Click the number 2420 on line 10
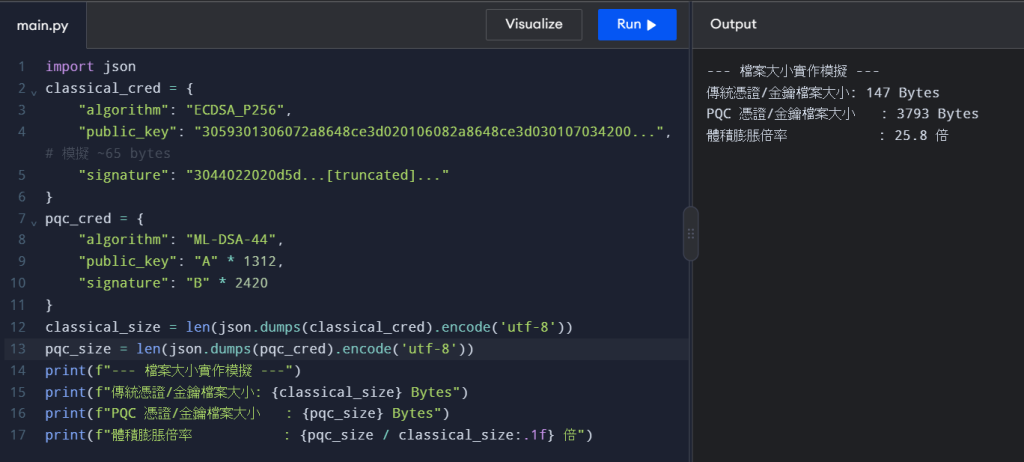The image size is (1024, 462). 252,283
